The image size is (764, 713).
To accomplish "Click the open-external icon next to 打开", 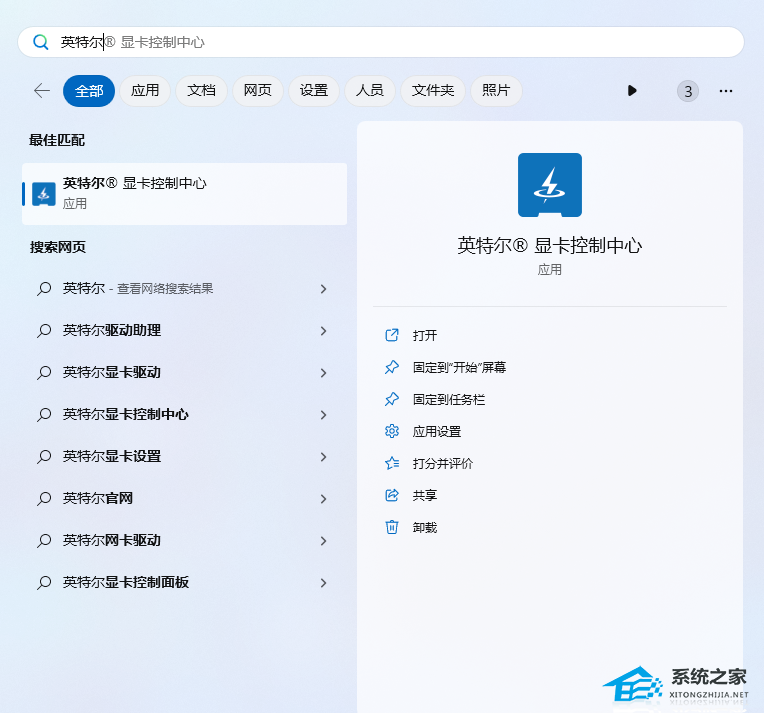I will (392, 335).
